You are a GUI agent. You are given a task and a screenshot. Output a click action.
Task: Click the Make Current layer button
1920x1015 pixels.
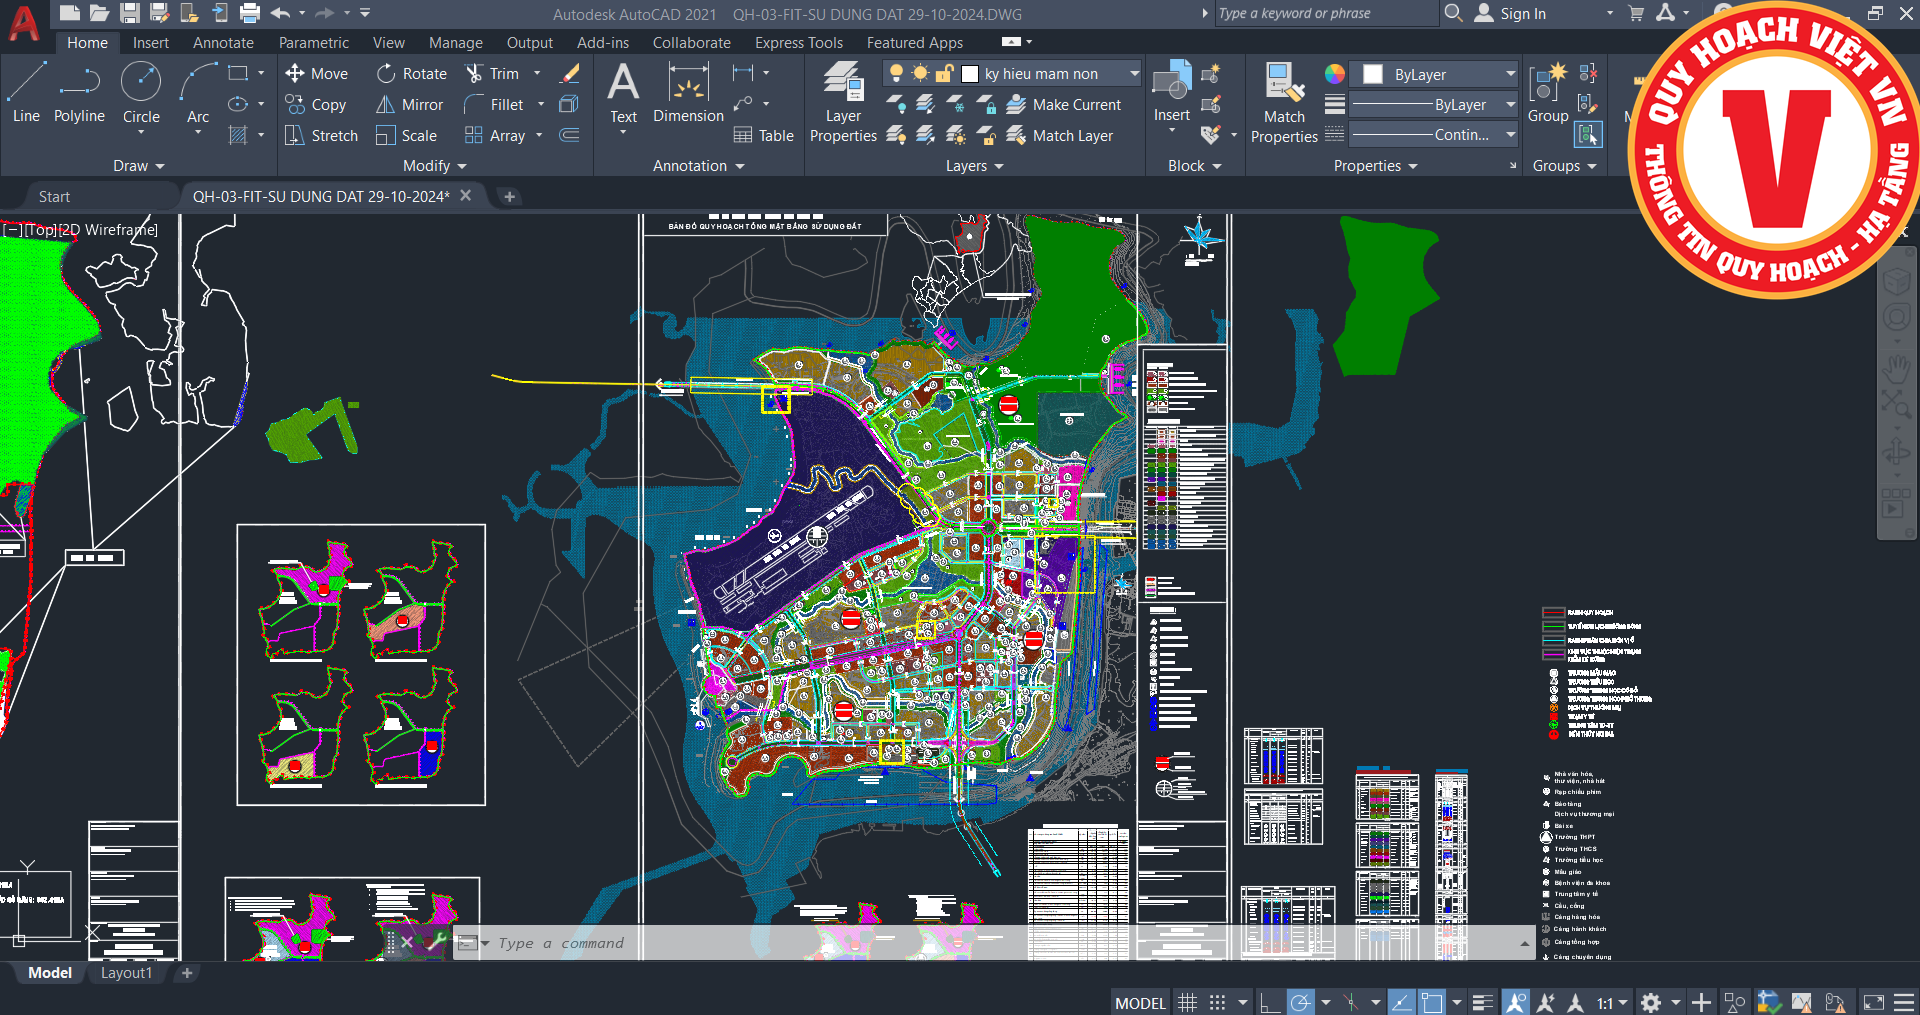point(1064,105)
